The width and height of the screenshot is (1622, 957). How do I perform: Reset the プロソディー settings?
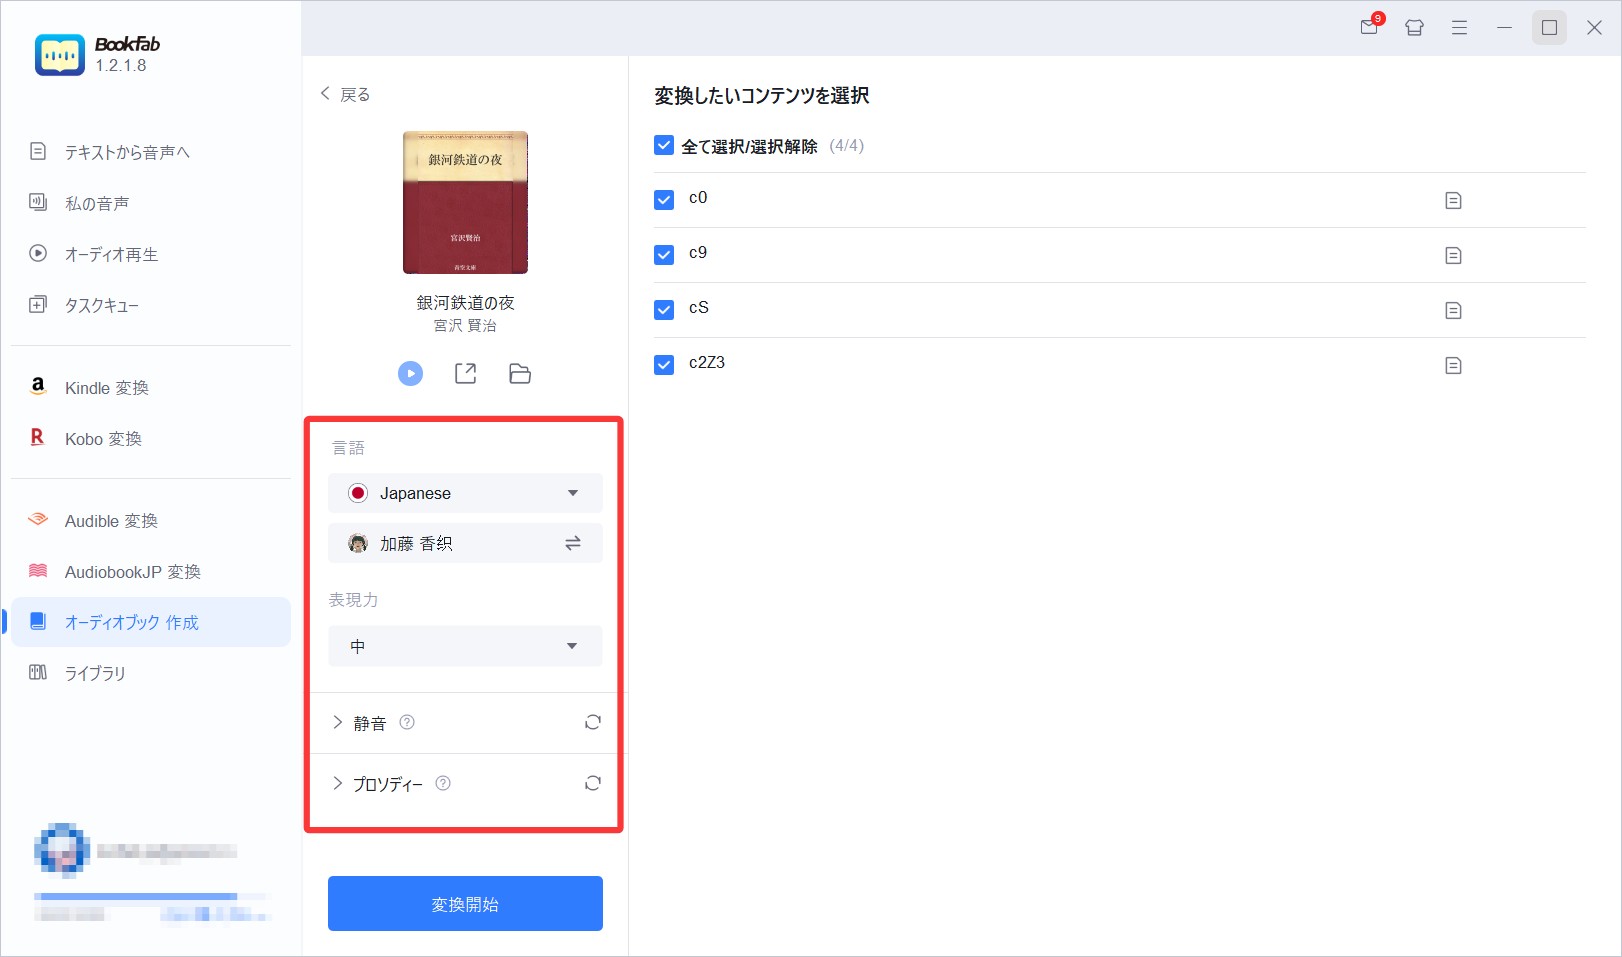(593, 783)
